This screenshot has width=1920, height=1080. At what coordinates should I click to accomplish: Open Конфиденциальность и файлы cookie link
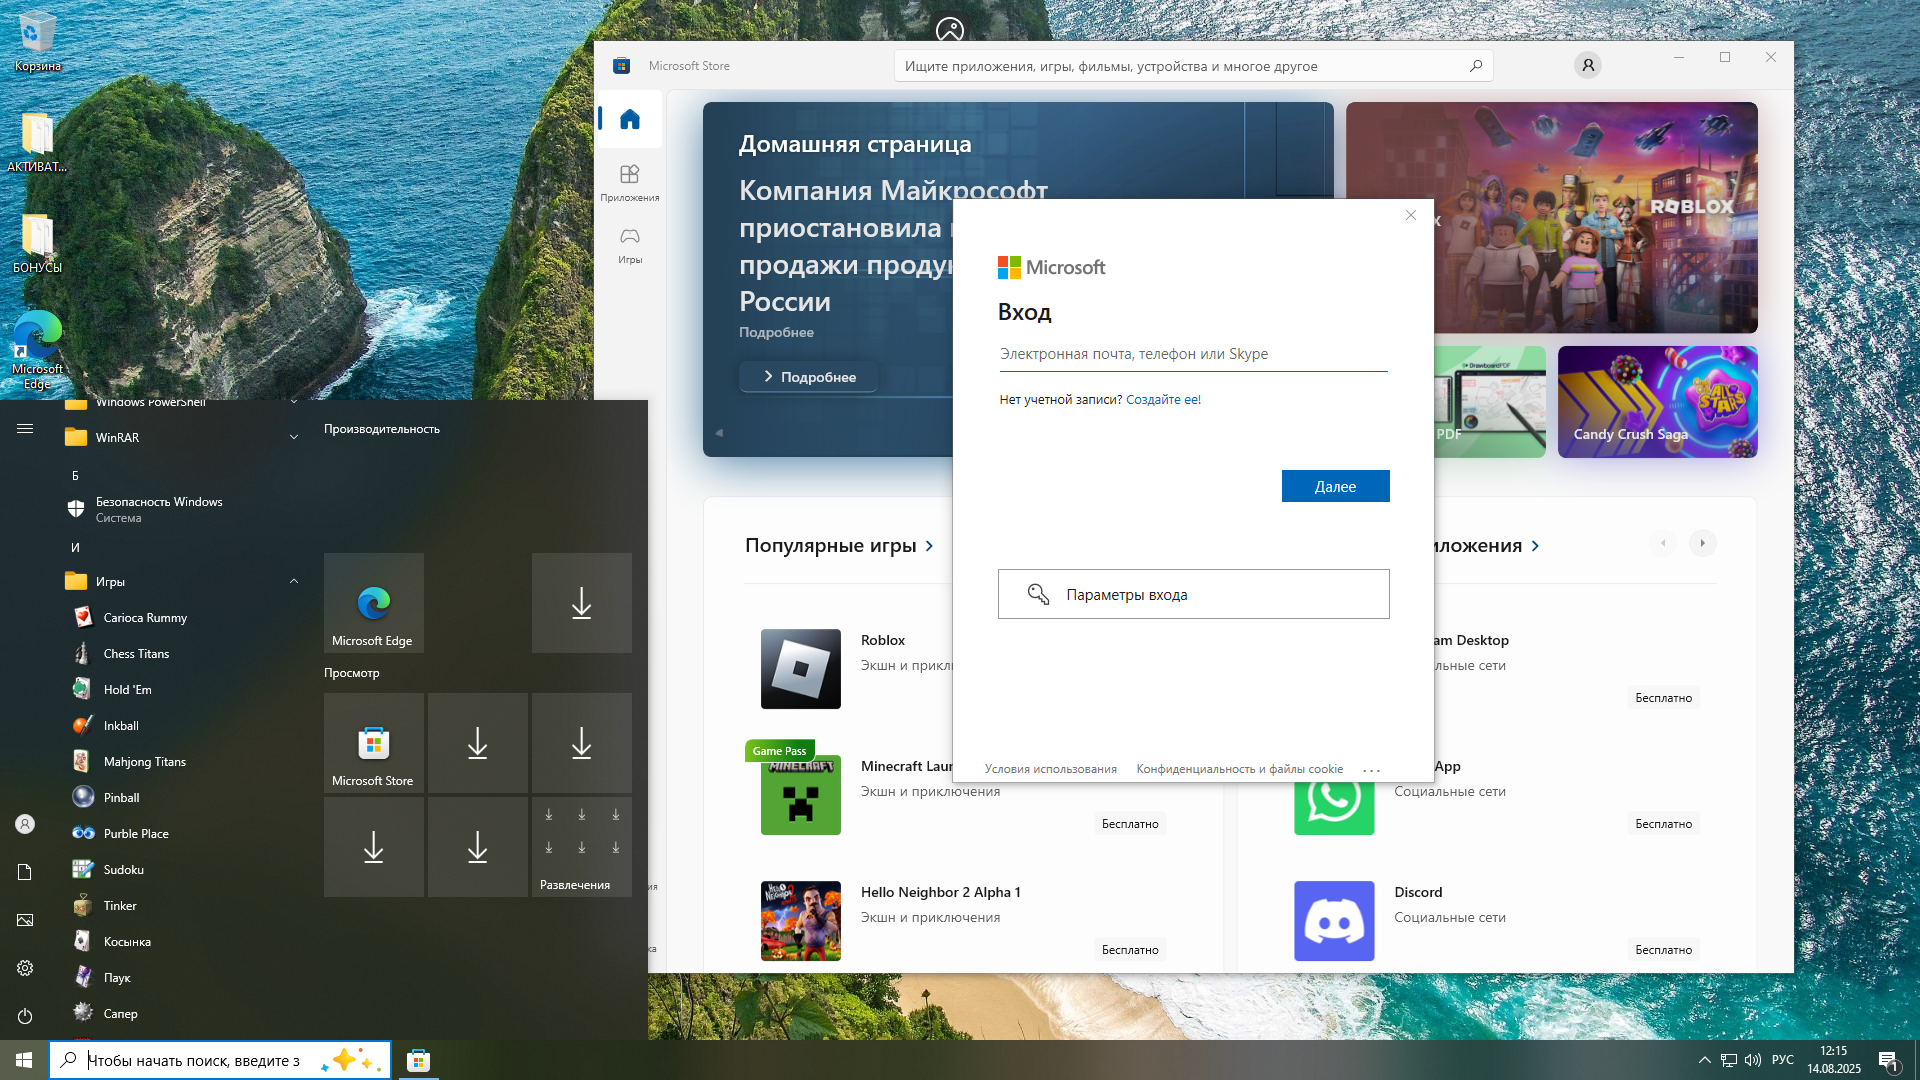[1239, 769]
